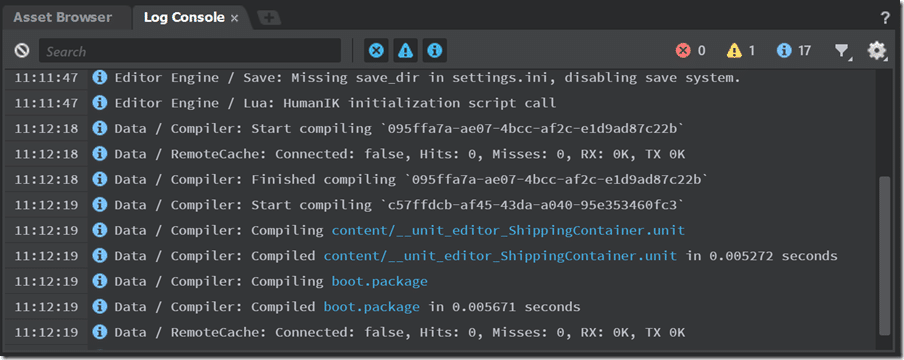Screen dimensions: 904x360
Task: Open the ShippingContainer.unit link in the Compiling row
Action: 508,230
